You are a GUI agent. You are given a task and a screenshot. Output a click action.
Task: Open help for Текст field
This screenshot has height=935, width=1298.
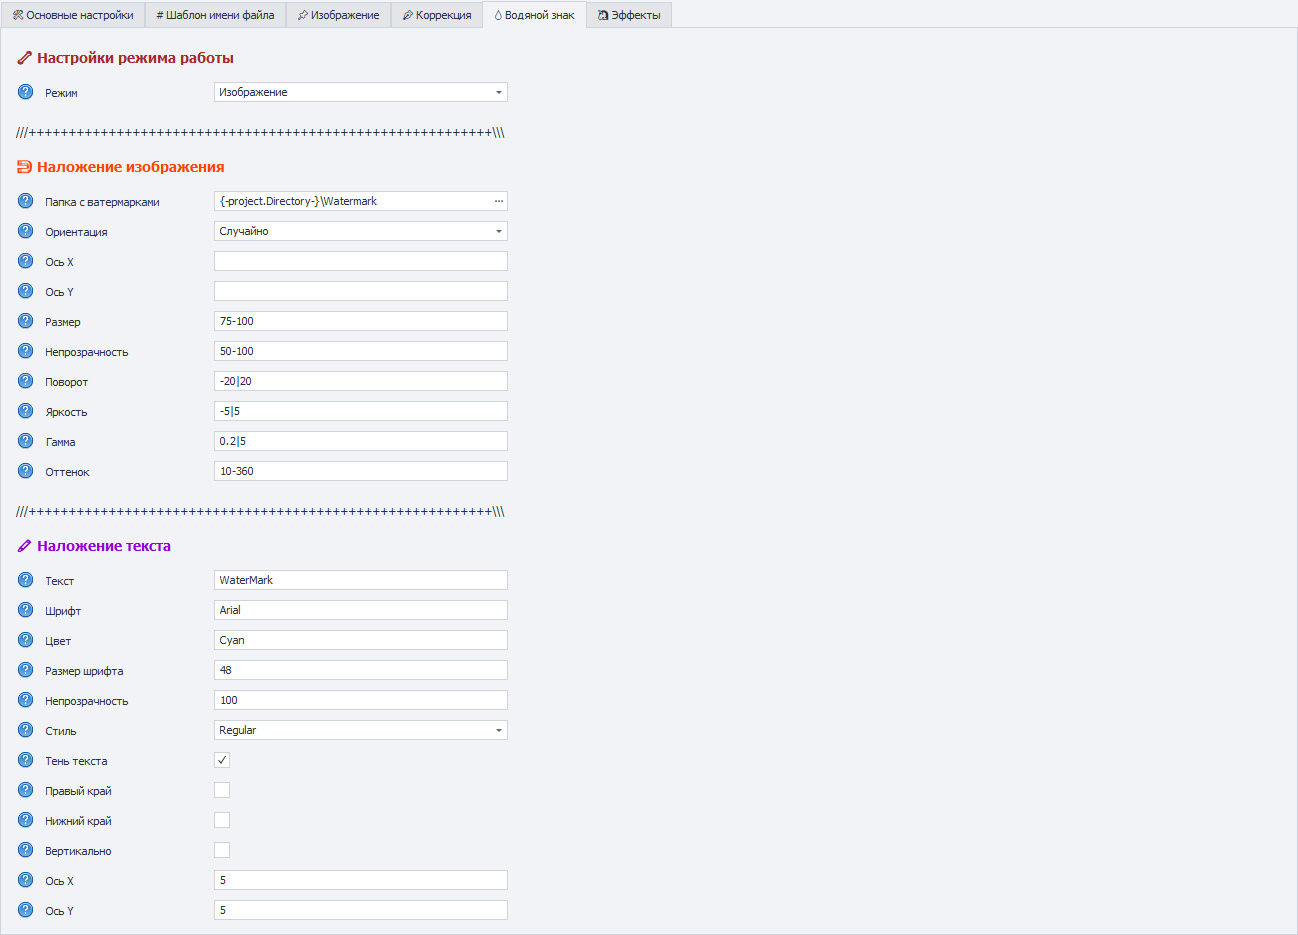(x=26, y=580)
